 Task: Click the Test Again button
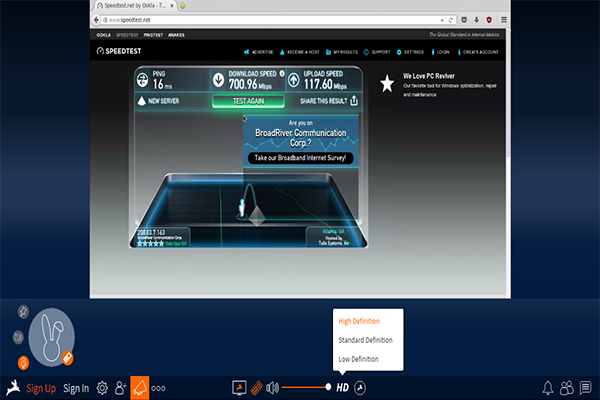248,101
